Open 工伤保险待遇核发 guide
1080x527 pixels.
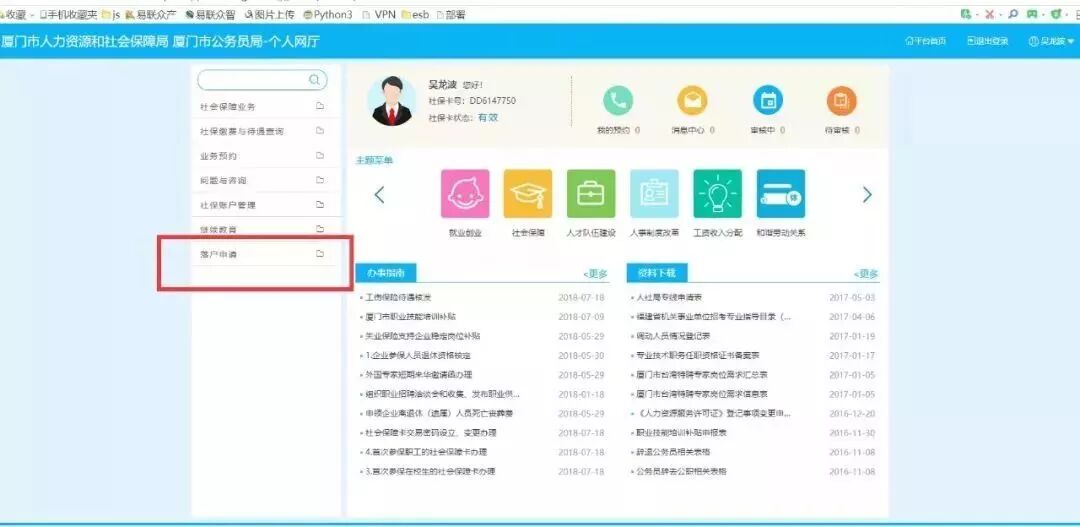click(x=399, y=298)
